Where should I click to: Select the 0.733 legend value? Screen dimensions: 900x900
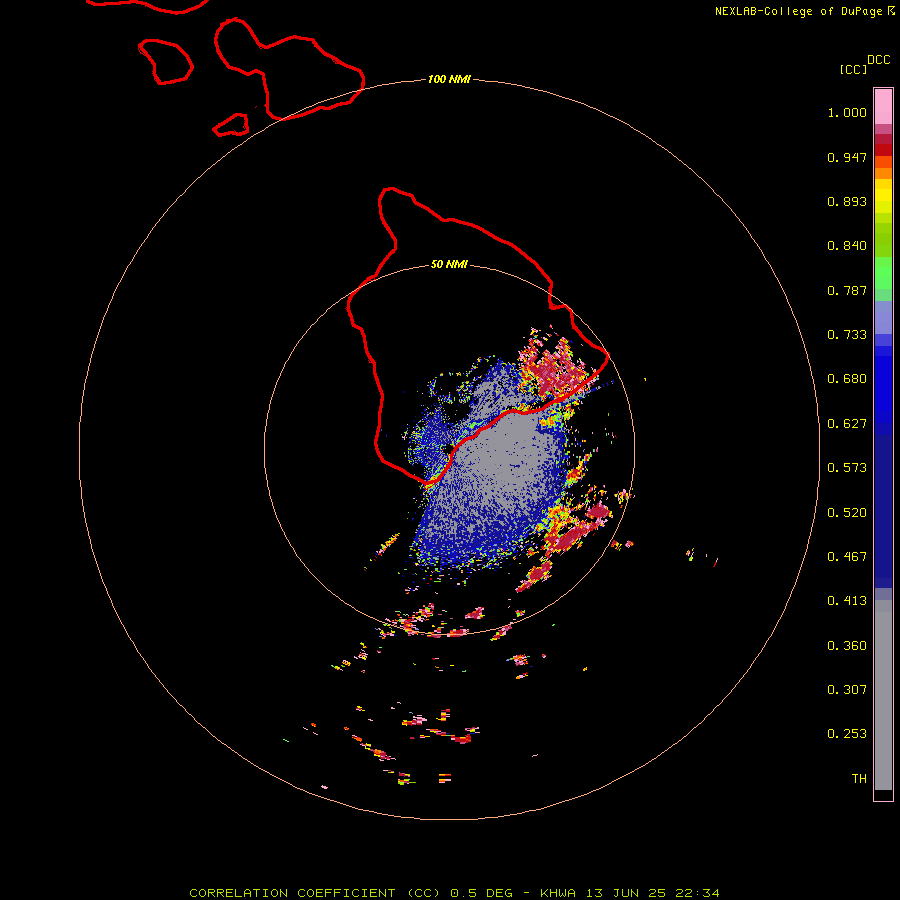847,335
